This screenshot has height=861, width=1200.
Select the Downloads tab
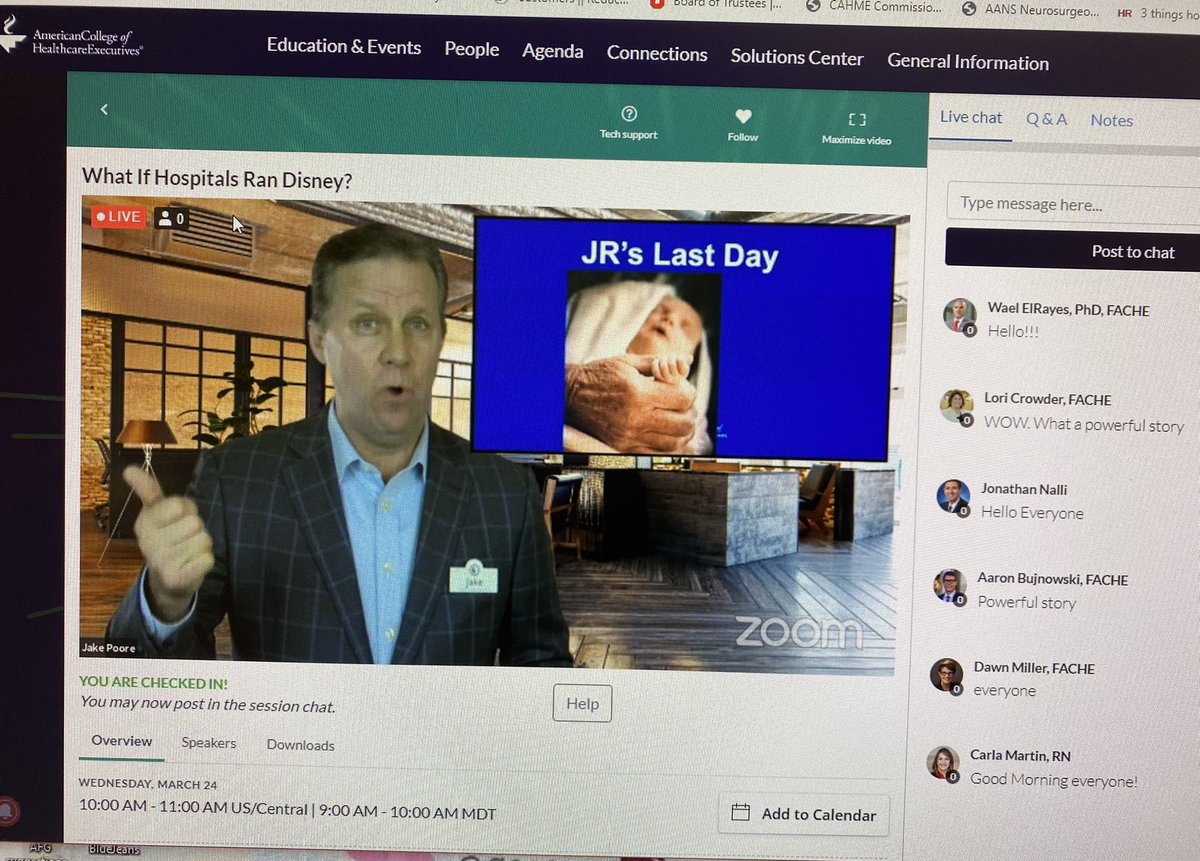tap(300, 745)
